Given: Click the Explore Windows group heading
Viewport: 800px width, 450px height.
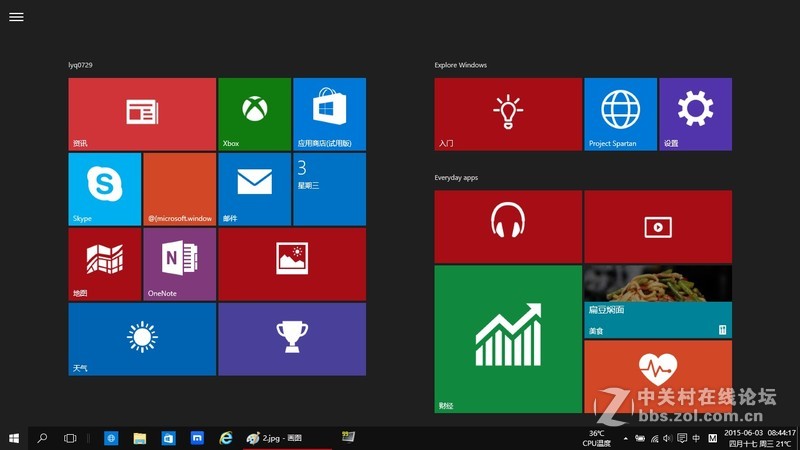Looking at the screenshot, I should tap(461, 65).
